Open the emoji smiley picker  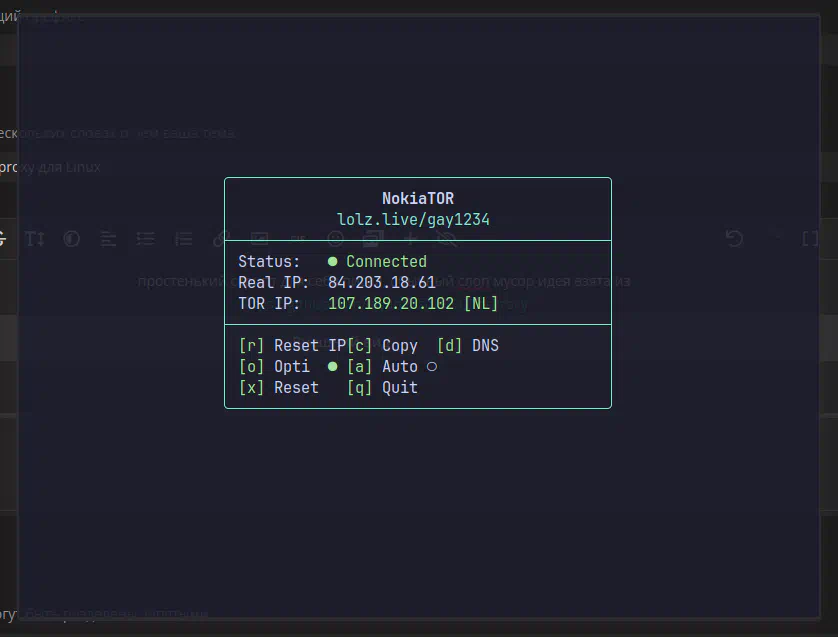[336, 238]
